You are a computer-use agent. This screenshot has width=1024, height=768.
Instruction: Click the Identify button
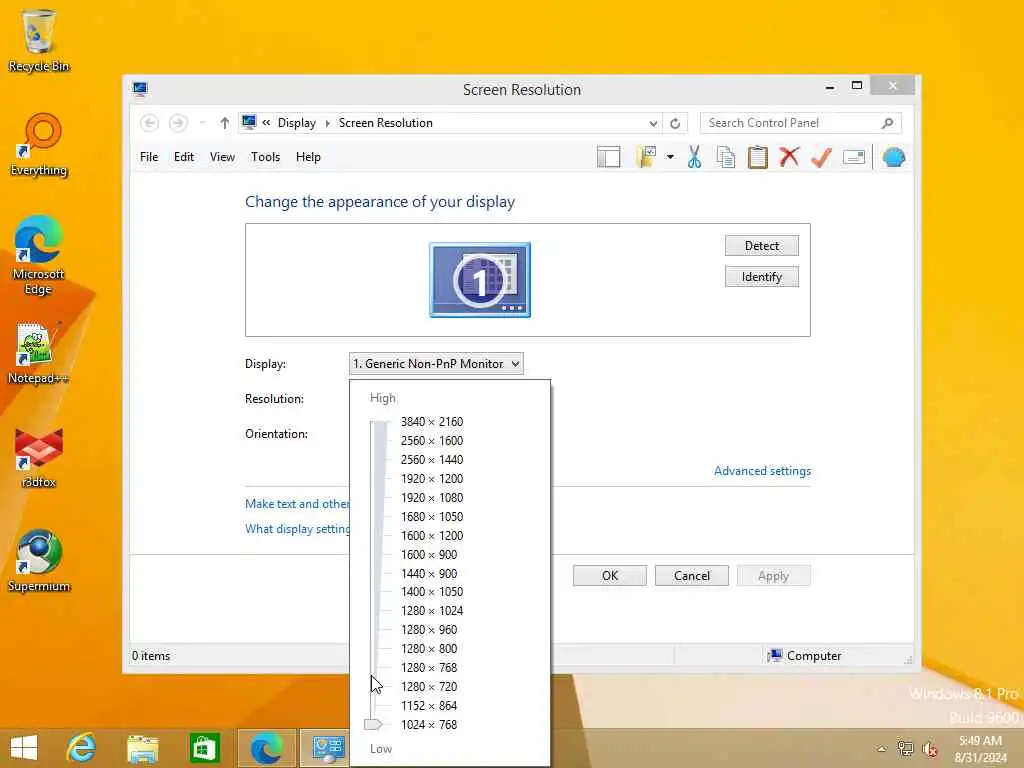pyautogui.click(x=761, y=277)
